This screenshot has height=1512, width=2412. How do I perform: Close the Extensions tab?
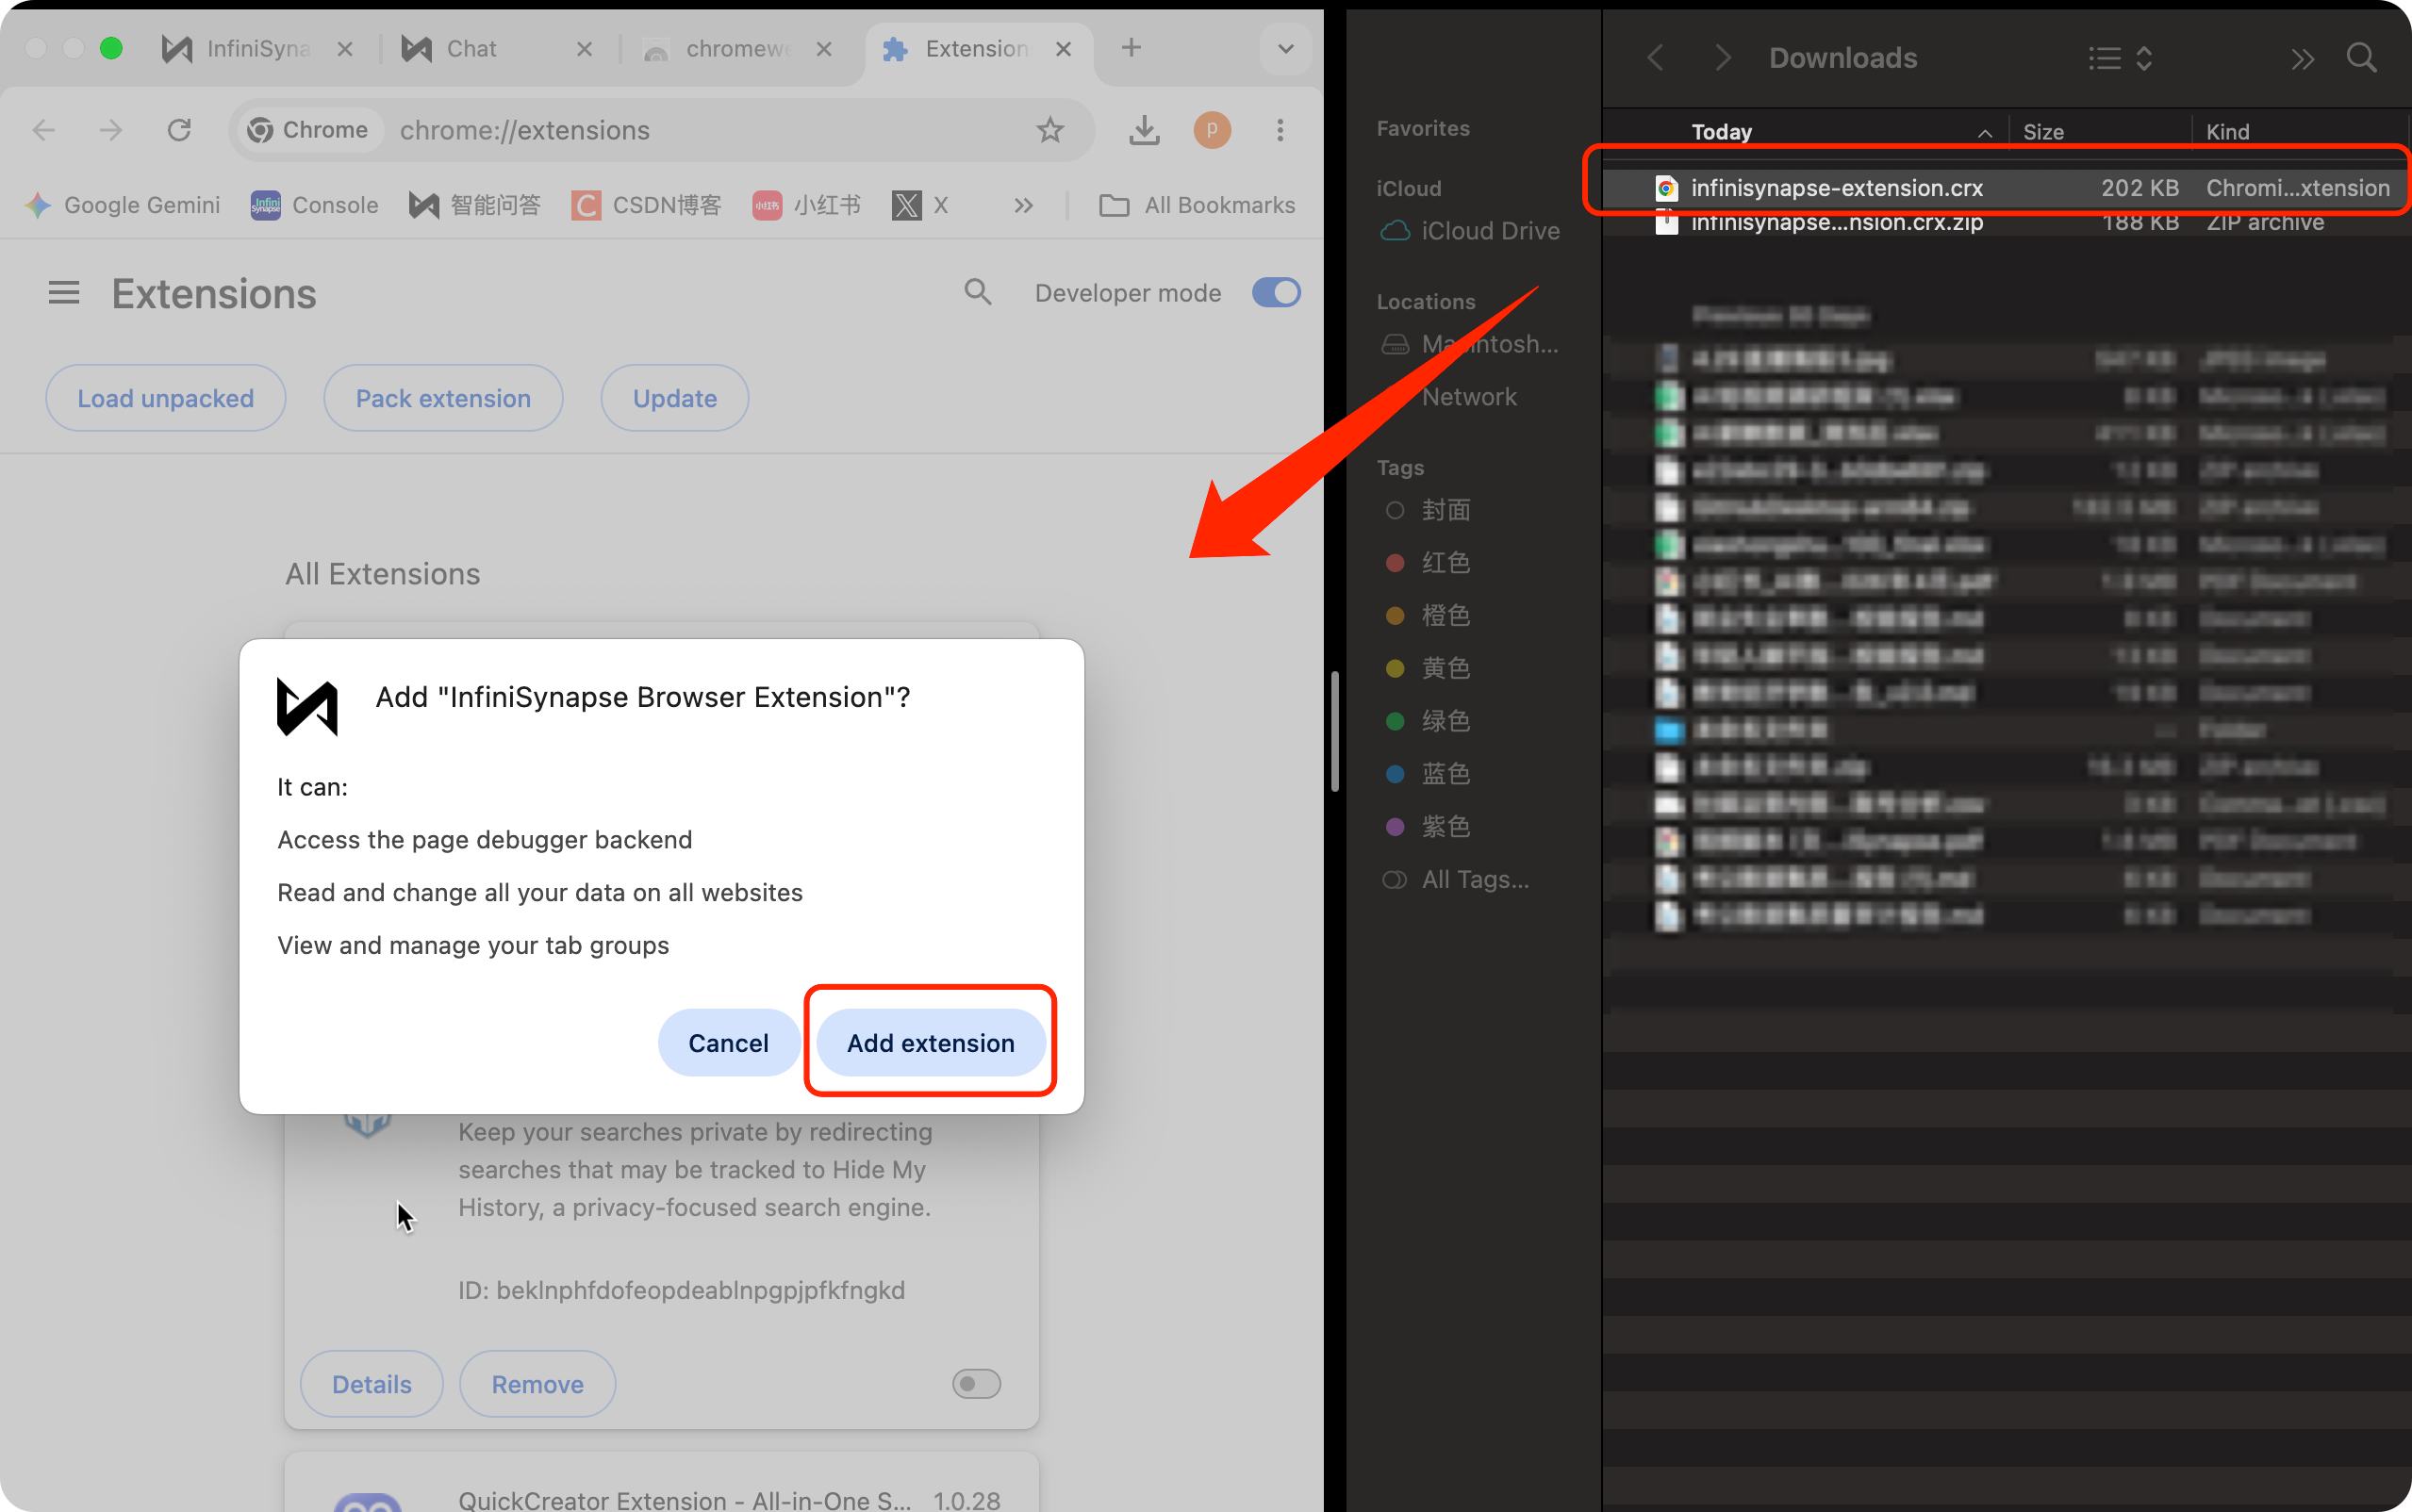[x=1064, y=49]
